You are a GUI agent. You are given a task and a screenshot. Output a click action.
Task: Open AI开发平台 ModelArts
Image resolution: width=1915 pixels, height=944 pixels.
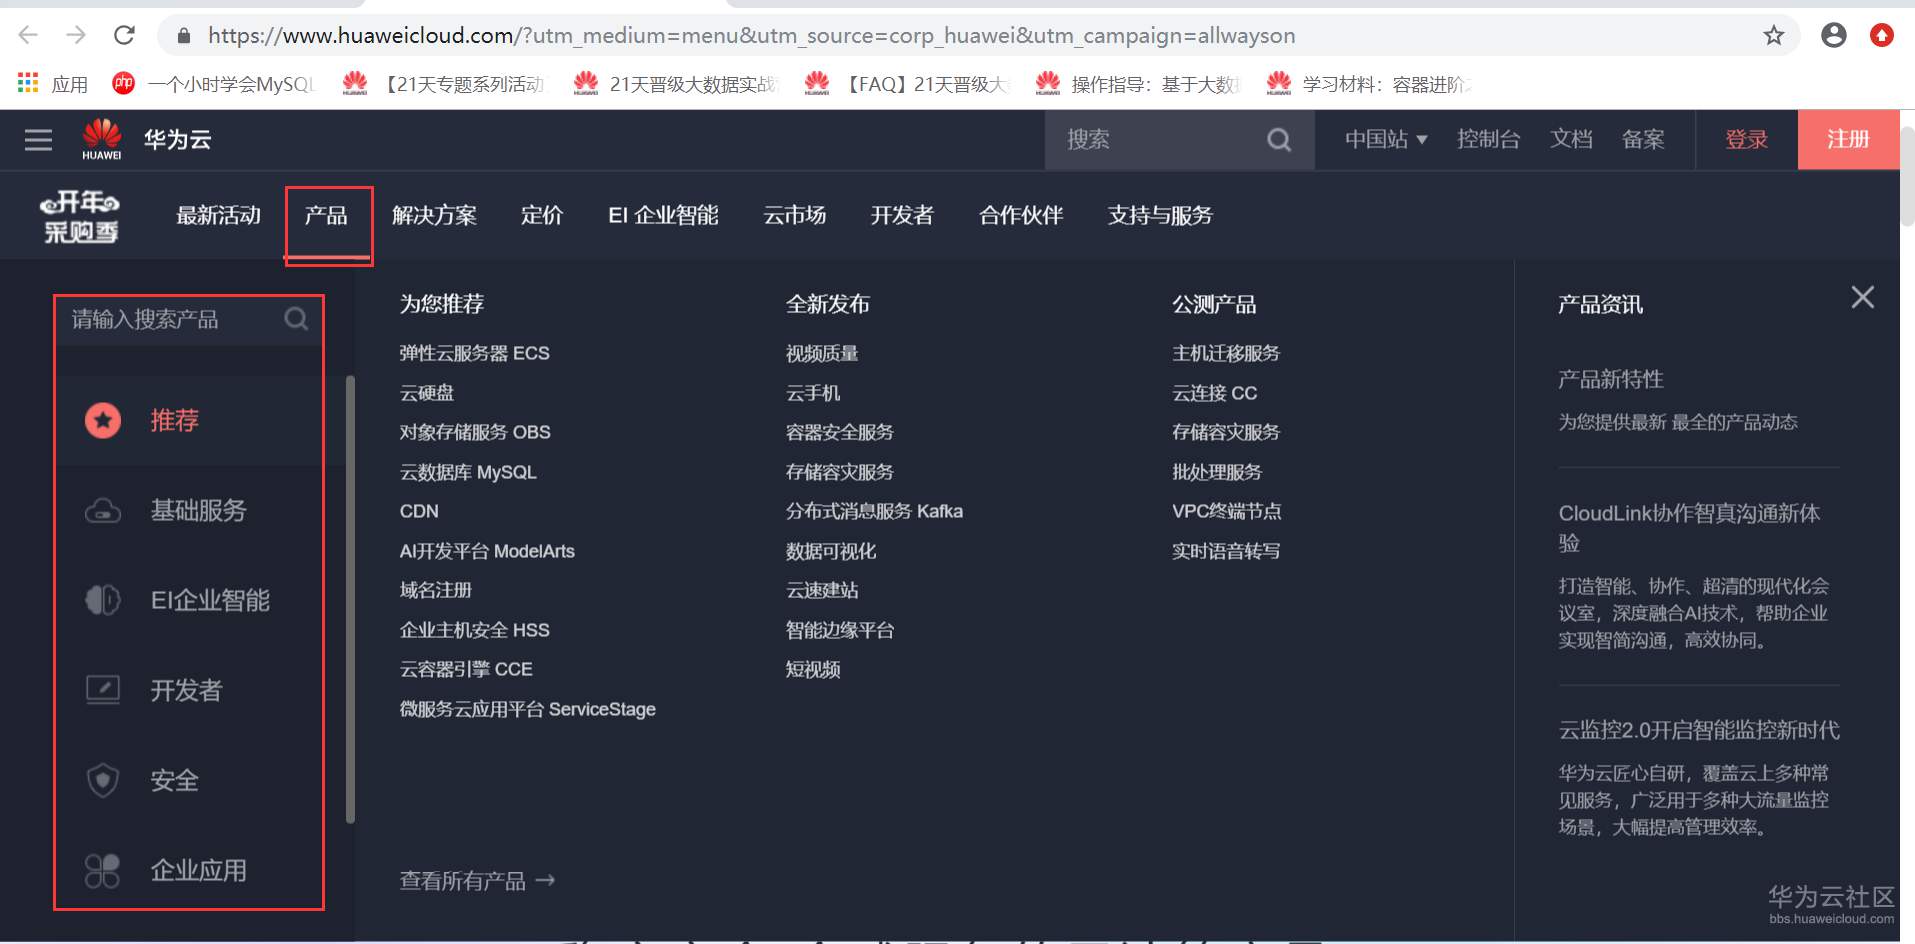point(487,551)
